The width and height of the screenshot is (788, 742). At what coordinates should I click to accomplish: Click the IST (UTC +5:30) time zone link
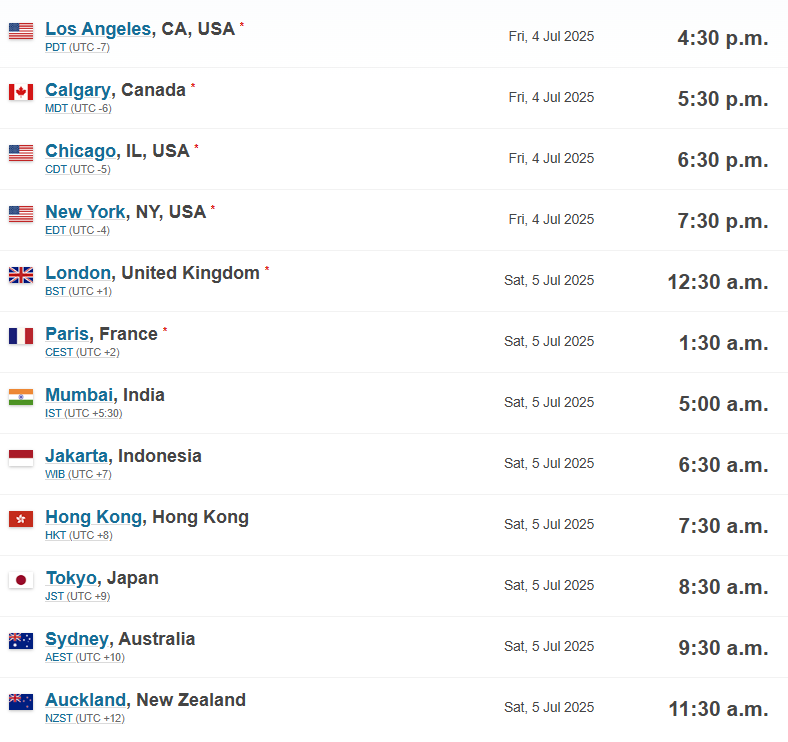point(83,413)
